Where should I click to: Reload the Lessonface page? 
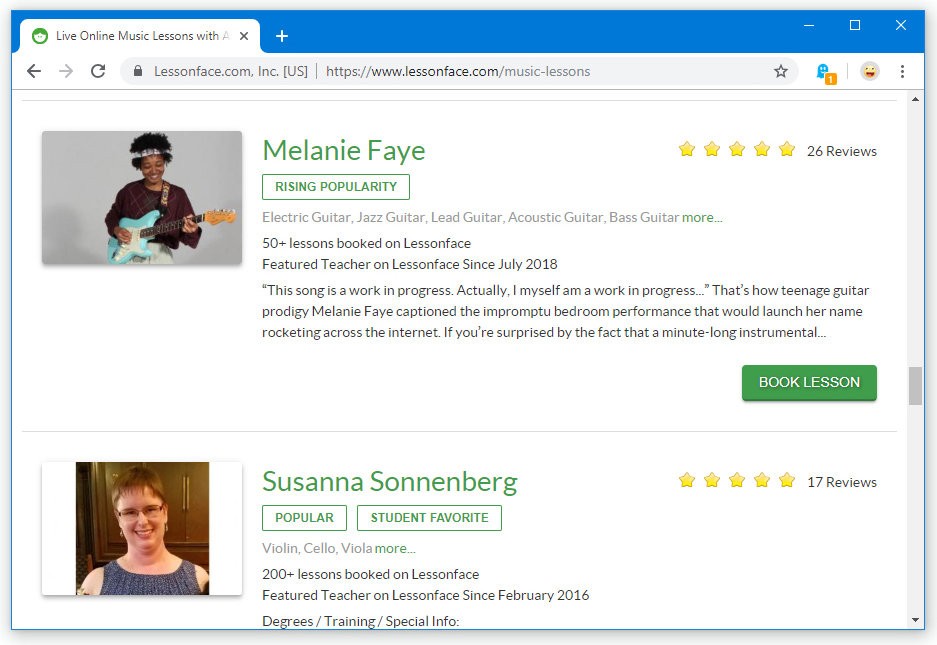98,71
